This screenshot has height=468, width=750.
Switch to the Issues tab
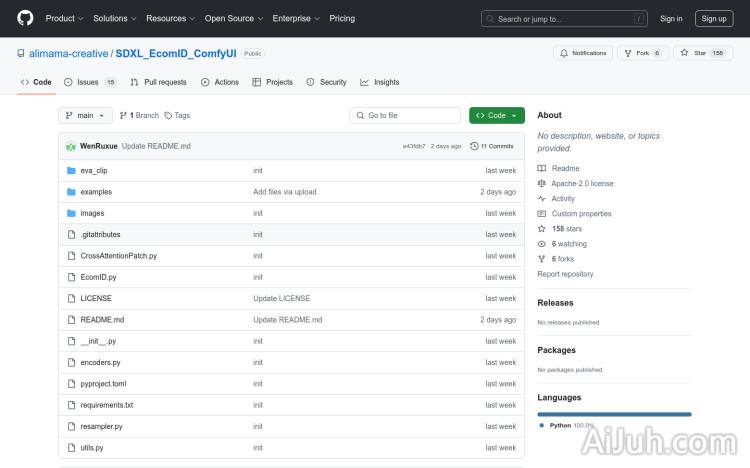click(90, 82)
